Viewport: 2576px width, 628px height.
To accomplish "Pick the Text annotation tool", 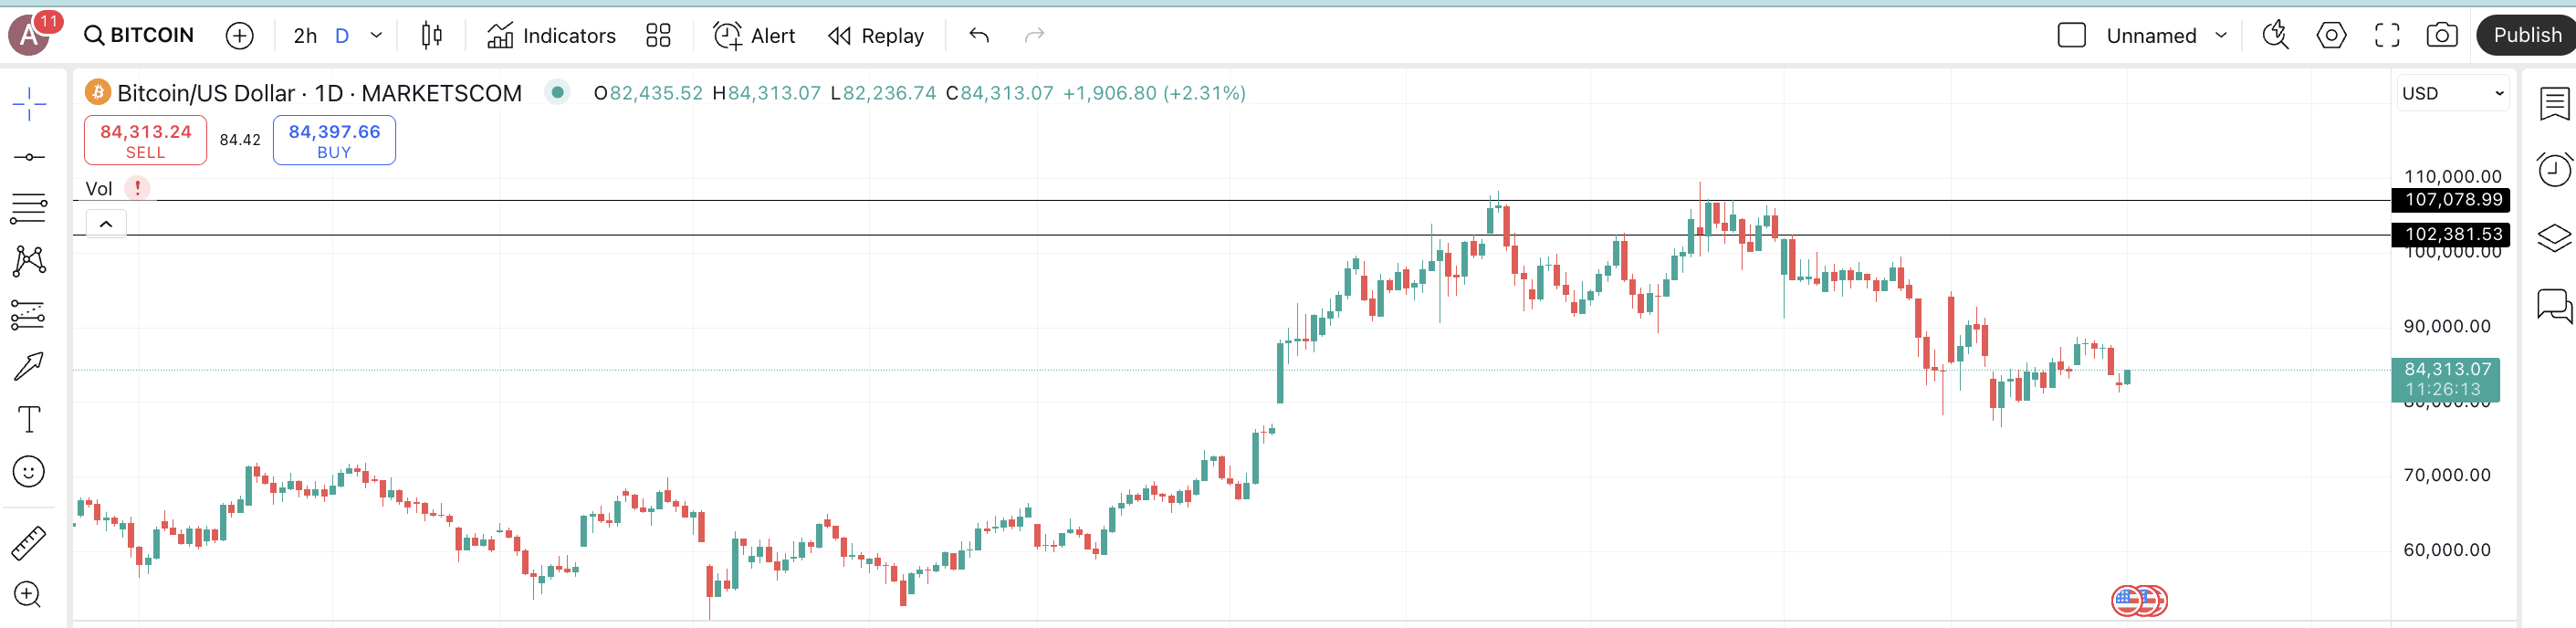I will coord(29,419).
